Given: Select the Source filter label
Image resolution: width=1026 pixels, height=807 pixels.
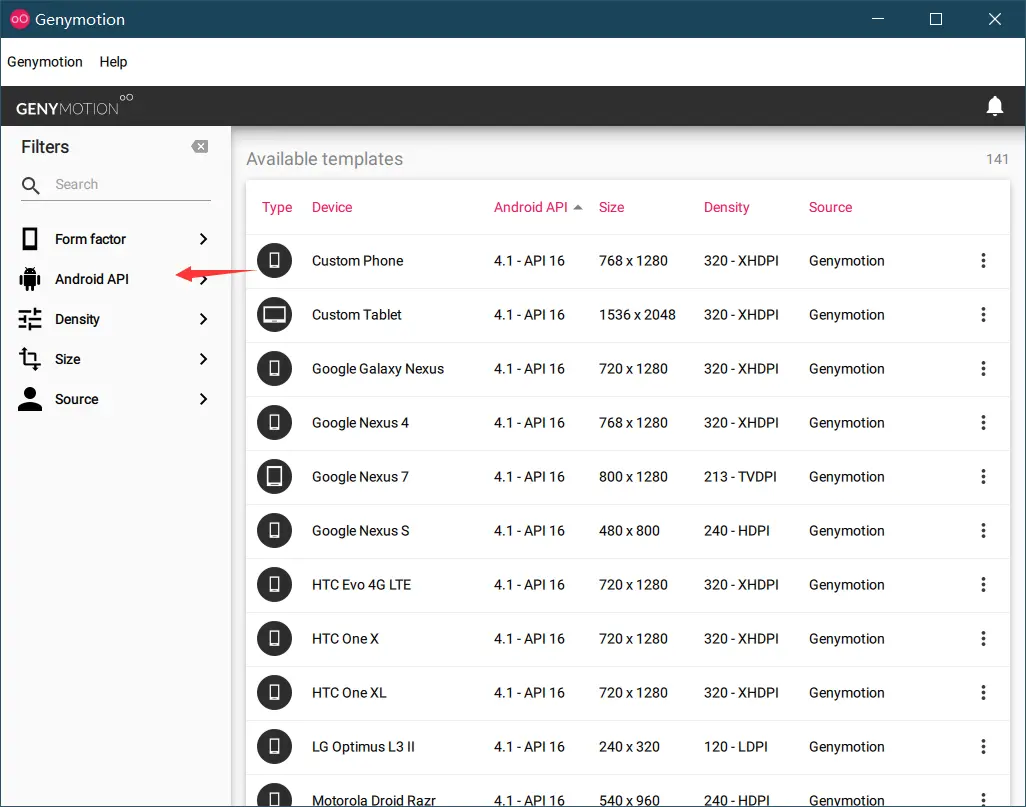Looking at the screenshot, I should 77,399.
